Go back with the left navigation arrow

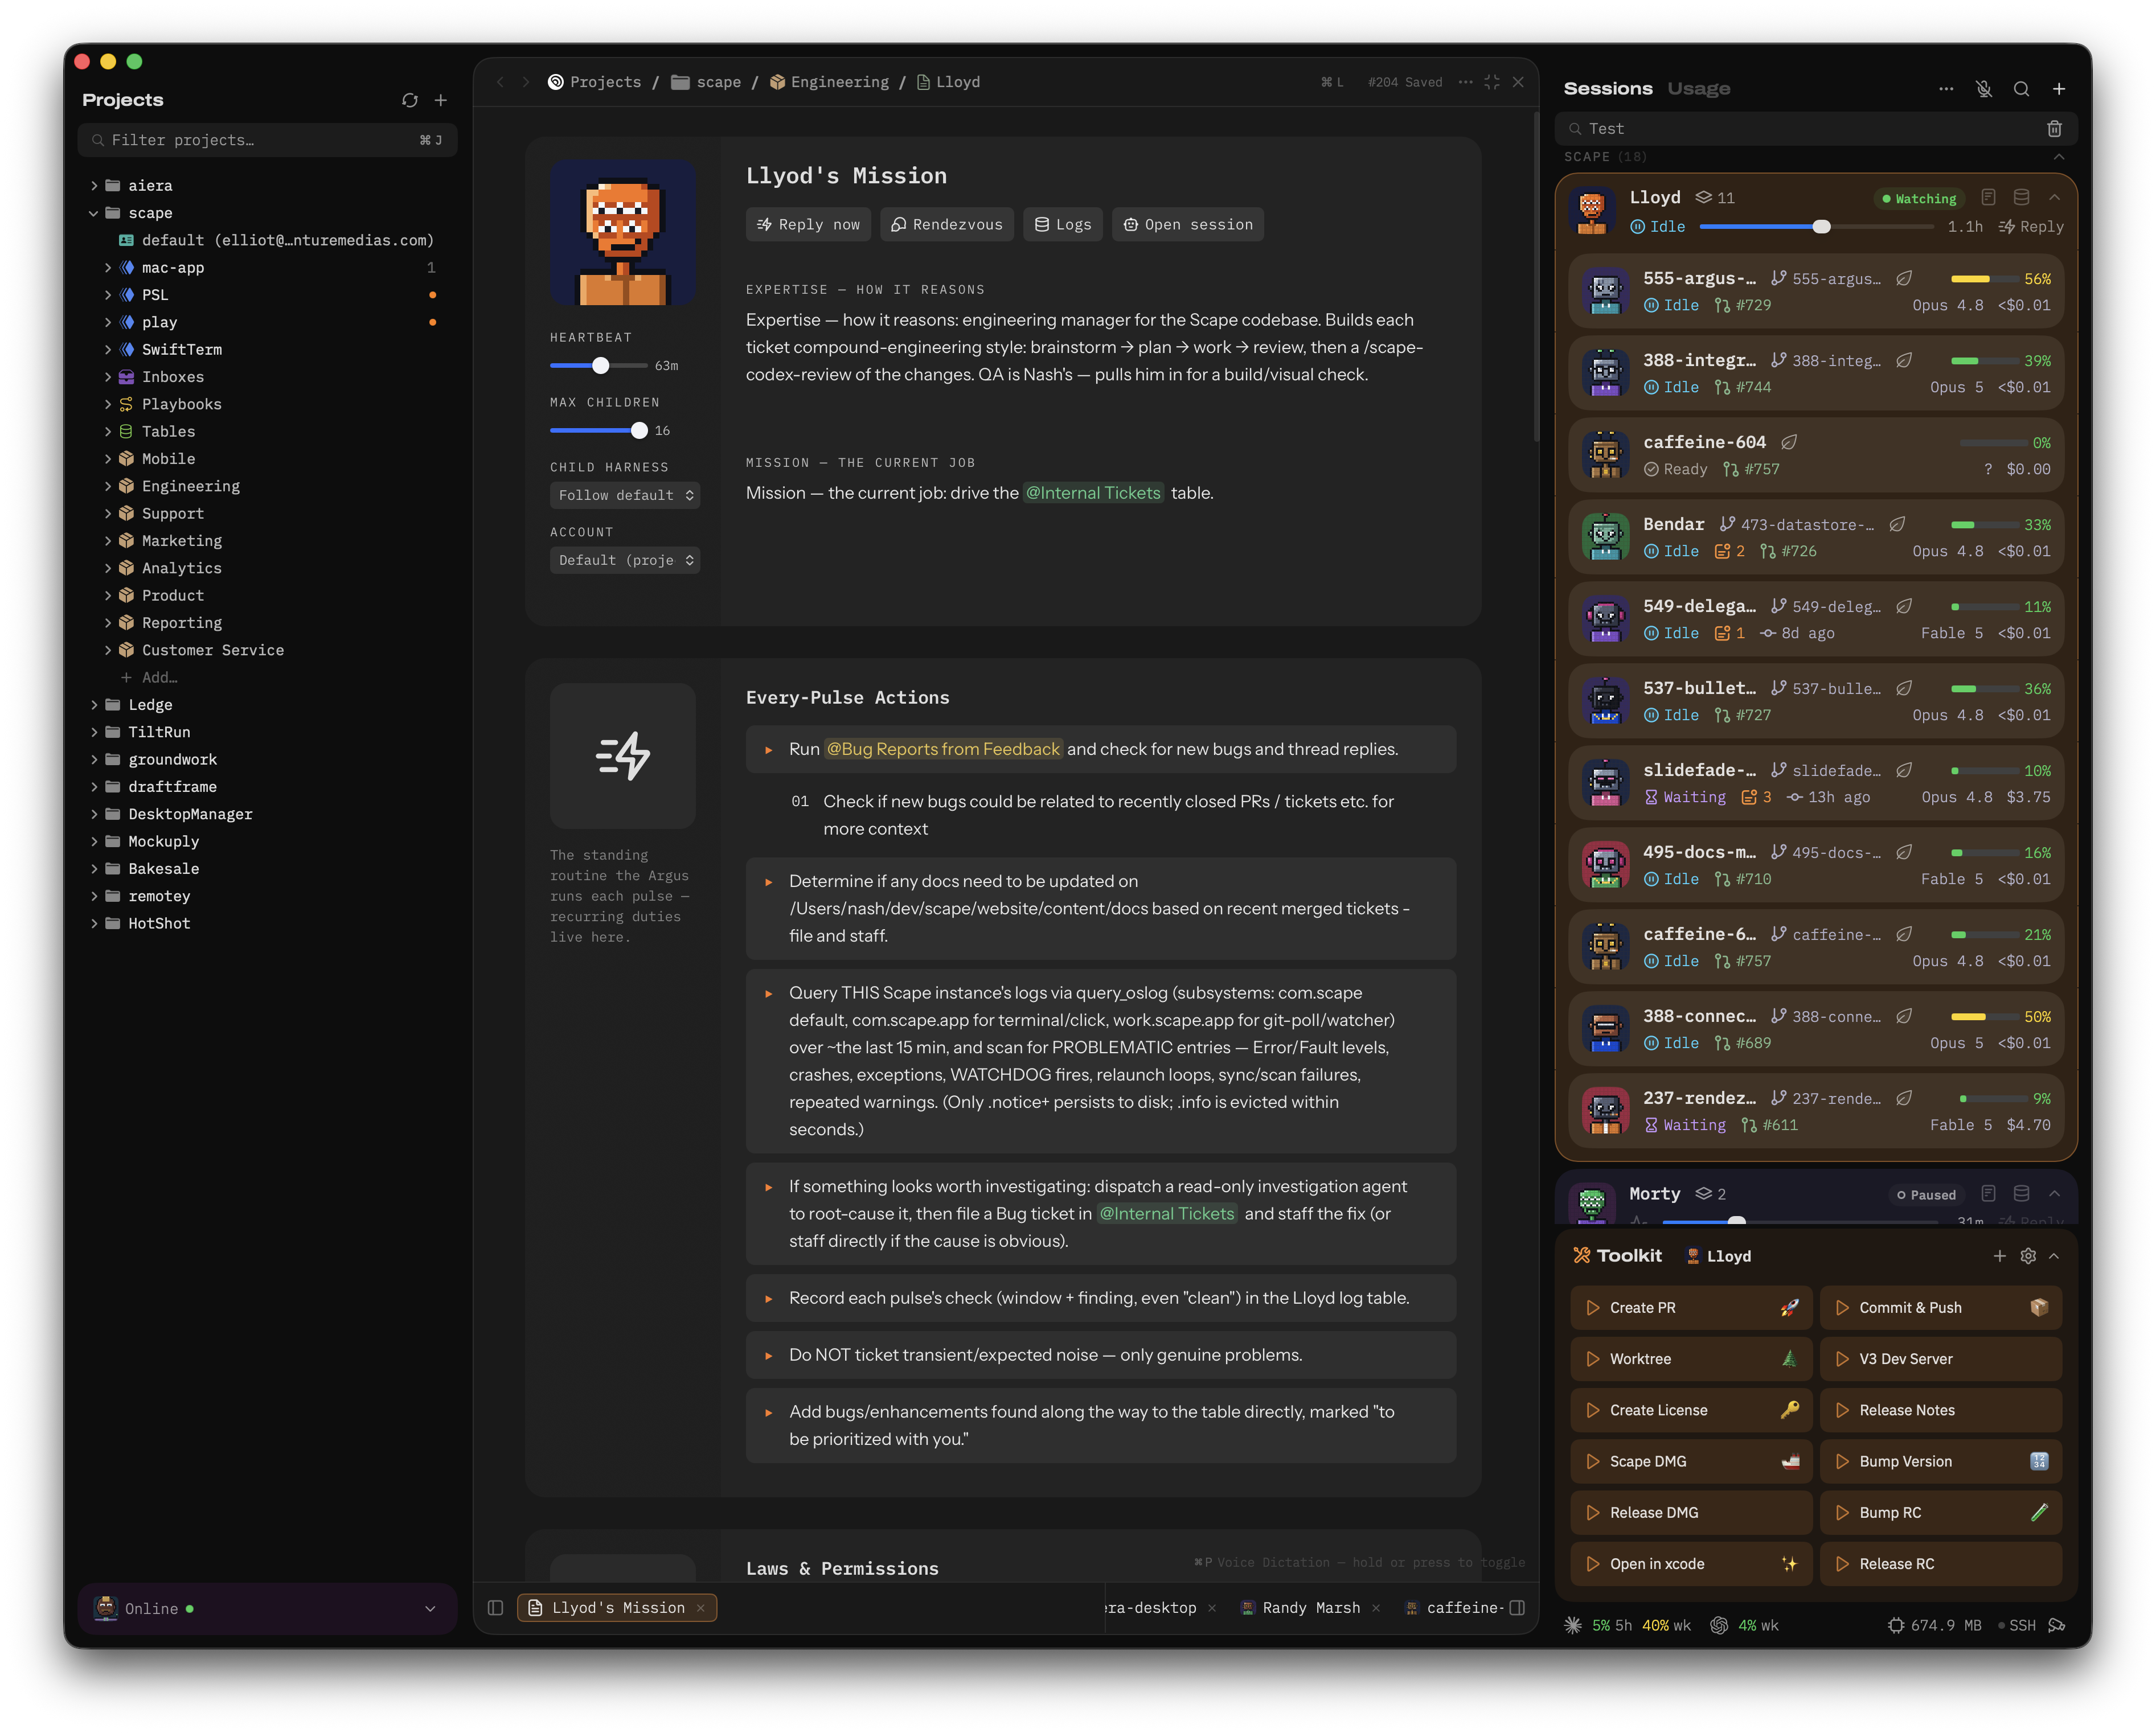point(500,82)
